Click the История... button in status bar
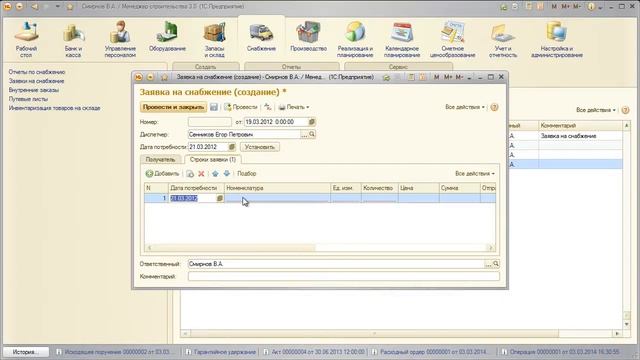The width and height of the screenshot is (640, 360). tap(26, 352)
